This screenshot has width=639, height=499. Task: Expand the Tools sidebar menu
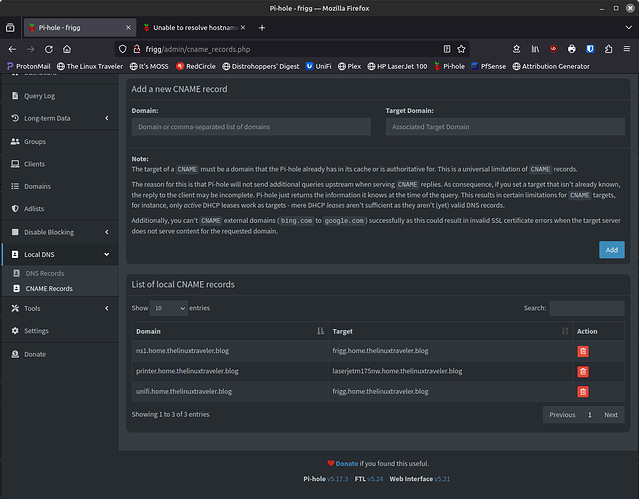point(60,308)
